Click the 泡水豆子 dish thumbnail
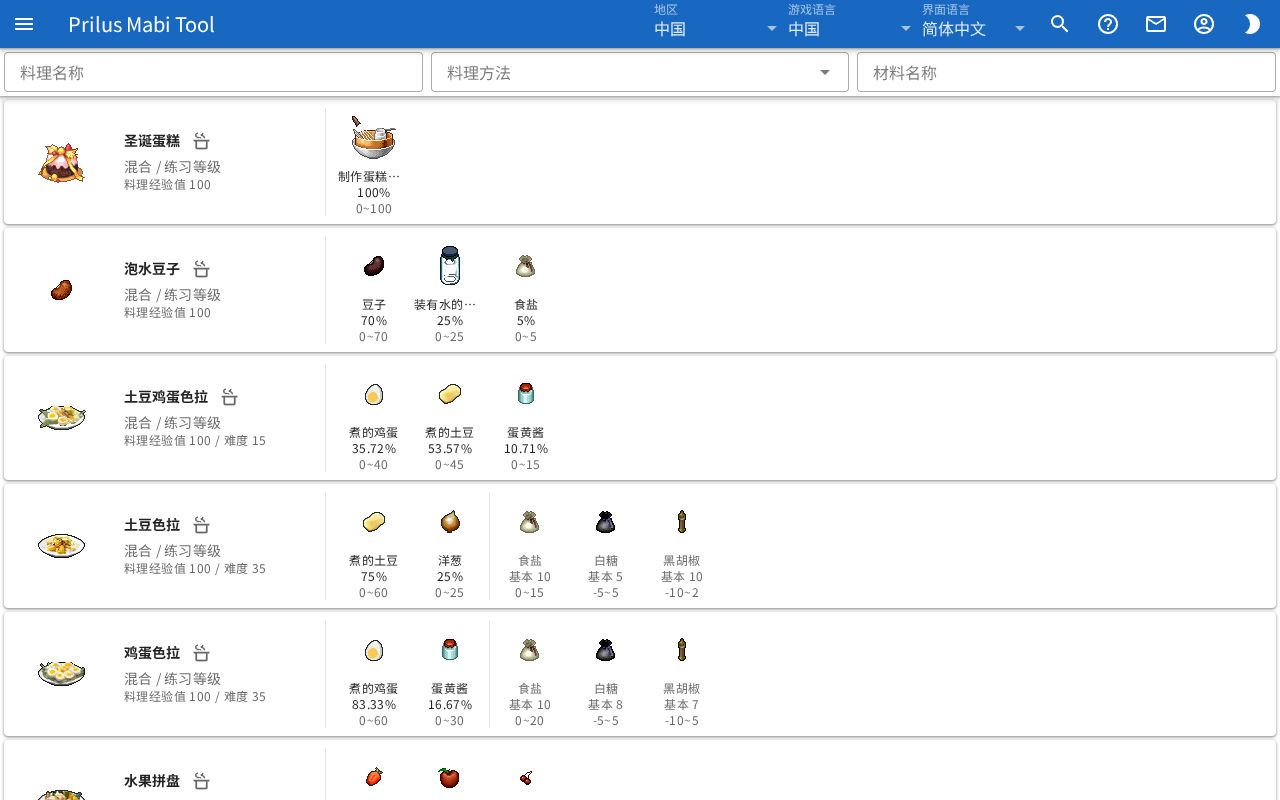 tap(61, 290)
